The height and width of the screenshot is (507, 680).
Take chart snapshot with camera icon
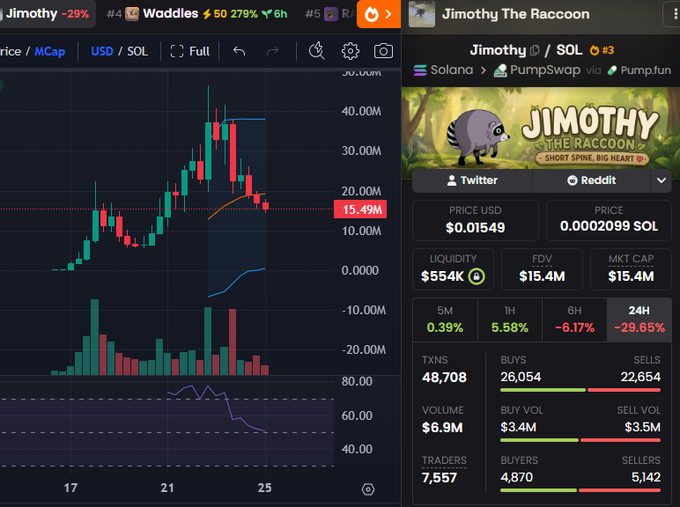tap(383, 51)
